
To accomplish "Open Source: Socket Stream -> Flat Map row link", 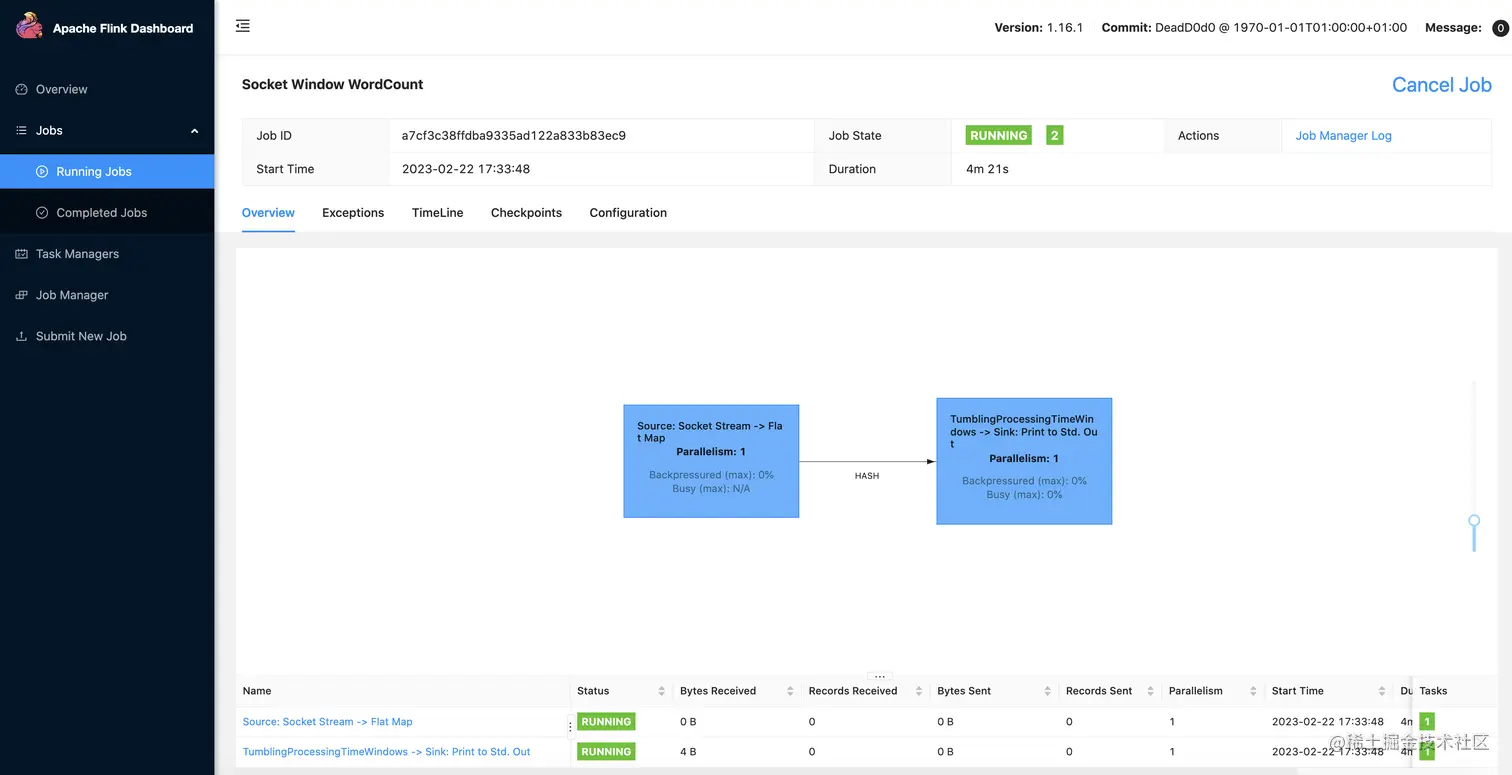I will [x=327, y=722].
